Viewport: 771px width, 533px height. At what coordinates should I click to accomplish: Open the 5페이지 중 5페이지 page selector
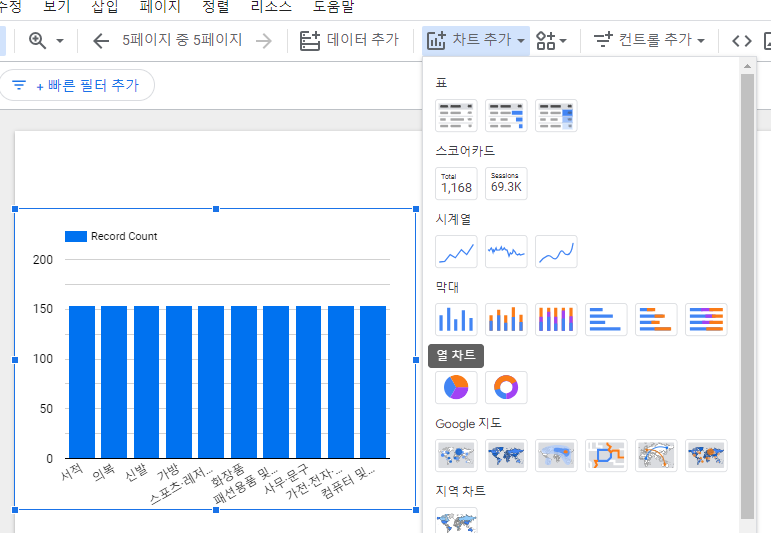[182, 40]
